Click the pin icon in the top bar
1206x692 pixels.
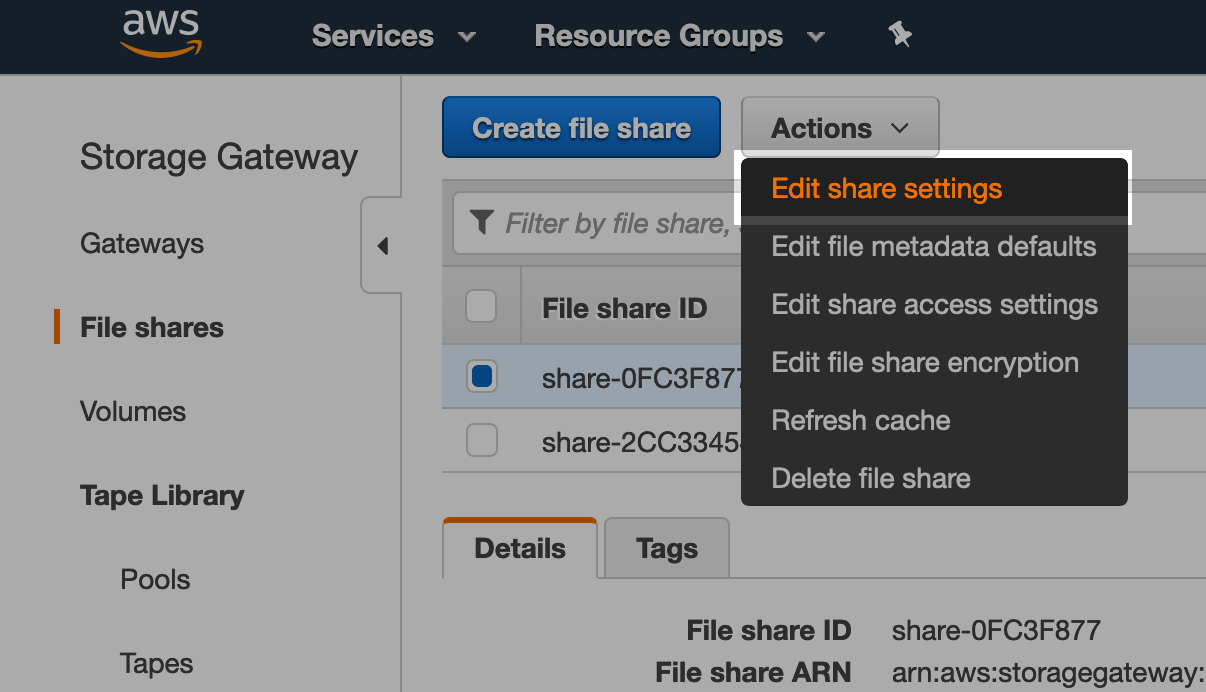[899, 35]
